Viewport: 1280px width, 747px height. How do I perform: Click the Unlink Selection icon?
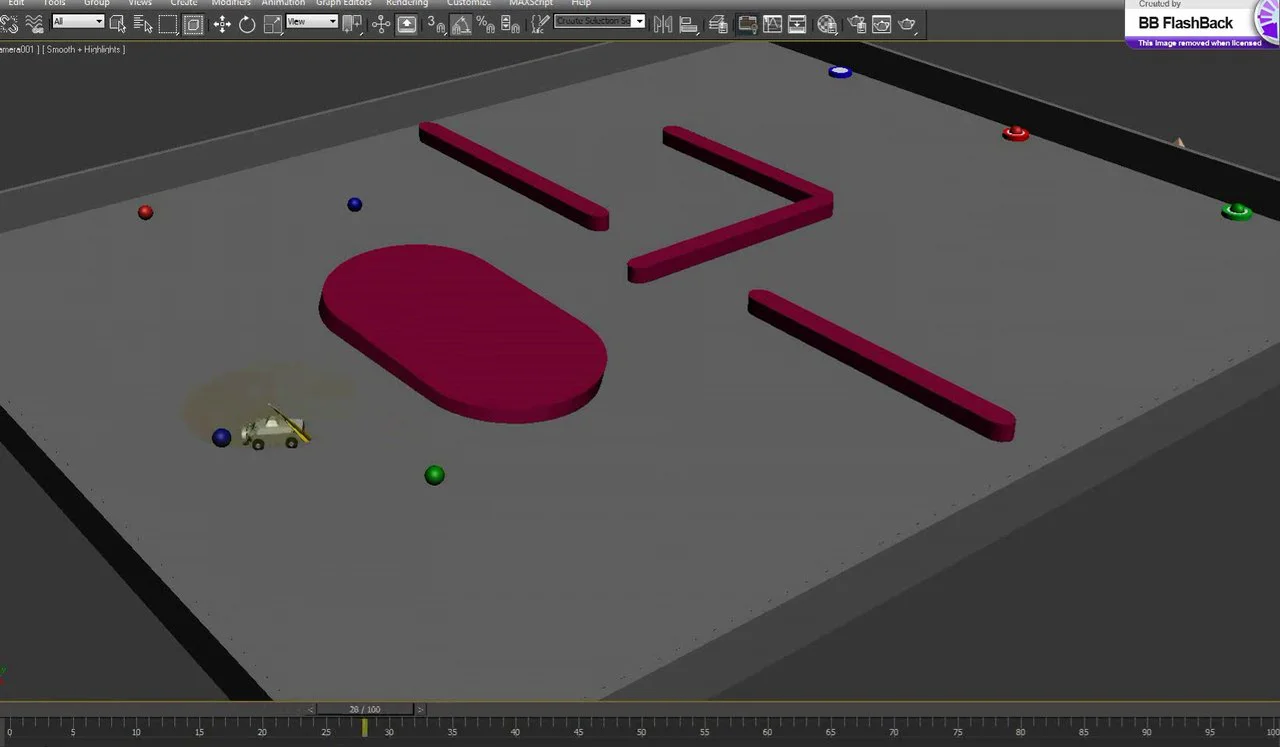coord(8,24)
